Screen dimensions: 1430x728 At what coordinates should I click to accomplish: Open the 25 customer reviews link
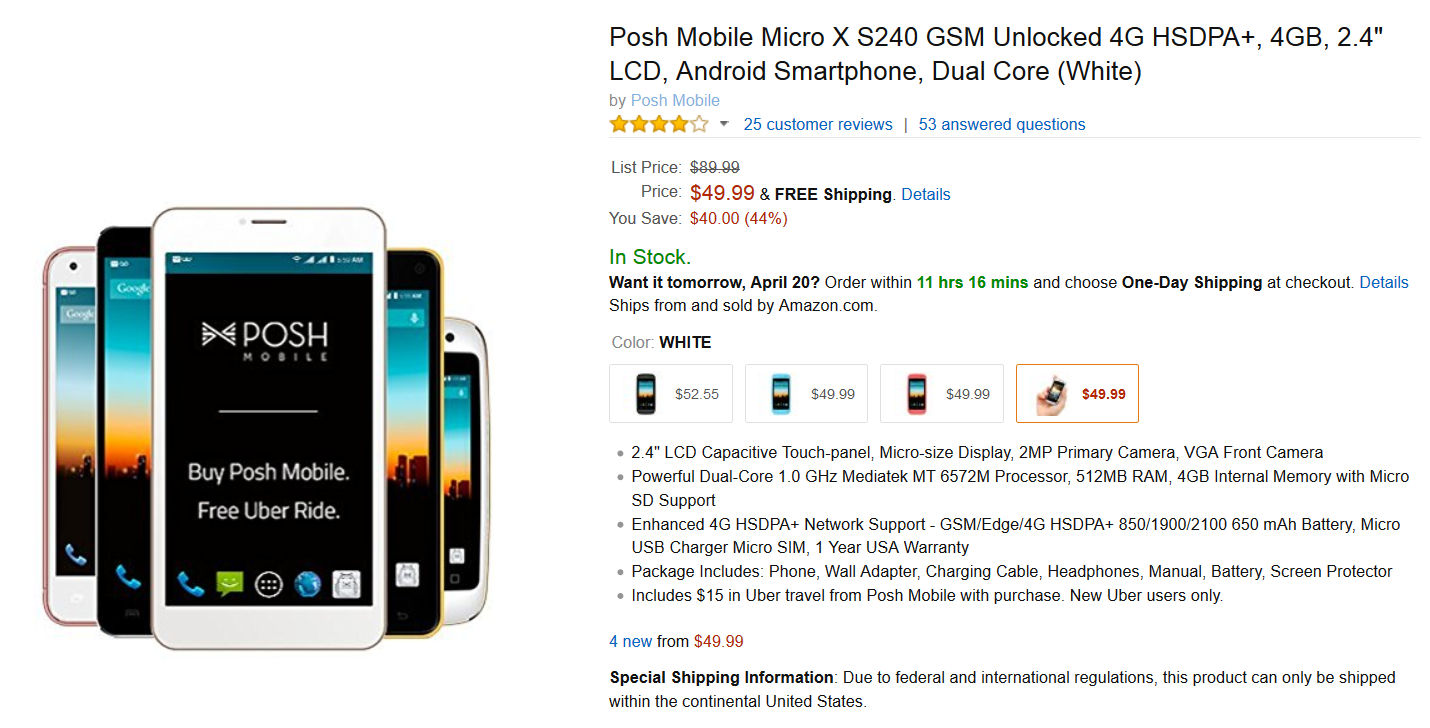818,124
